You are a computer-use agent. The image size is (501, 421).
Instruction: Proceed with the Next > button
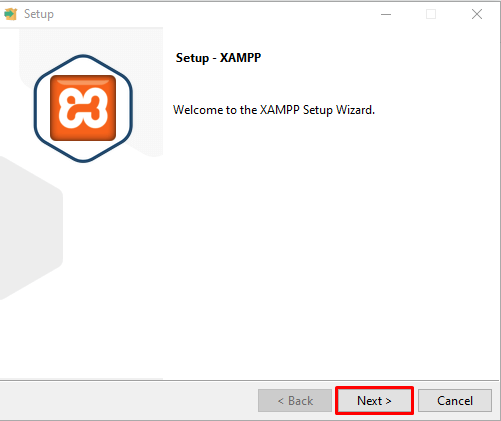374,401
